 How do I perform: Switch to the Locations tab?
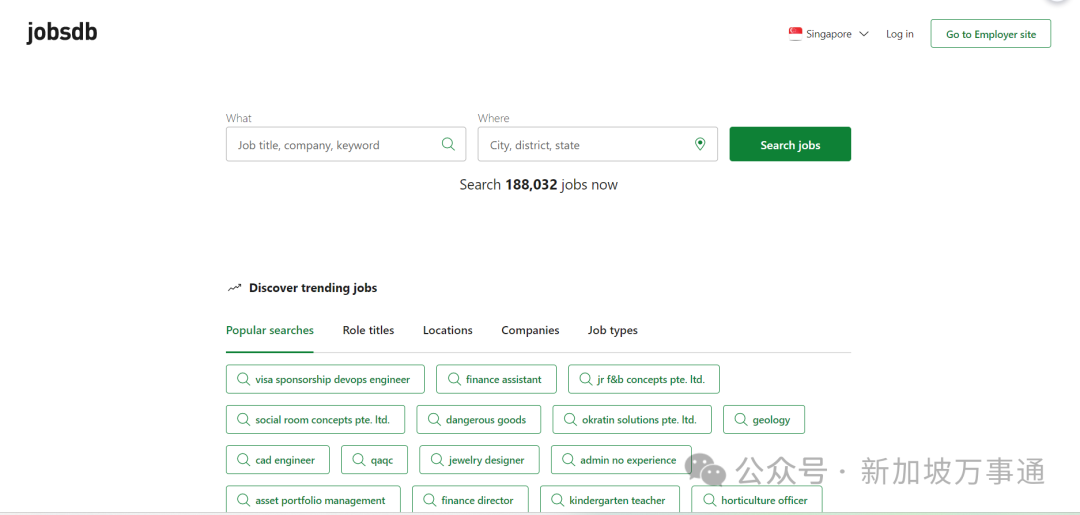click(448, 330)
